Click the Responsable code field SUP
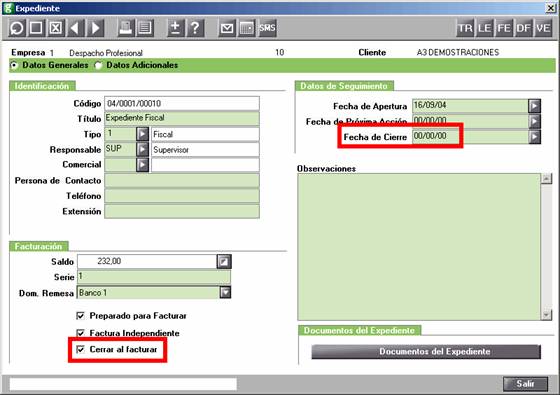 [x=120, y=149]
